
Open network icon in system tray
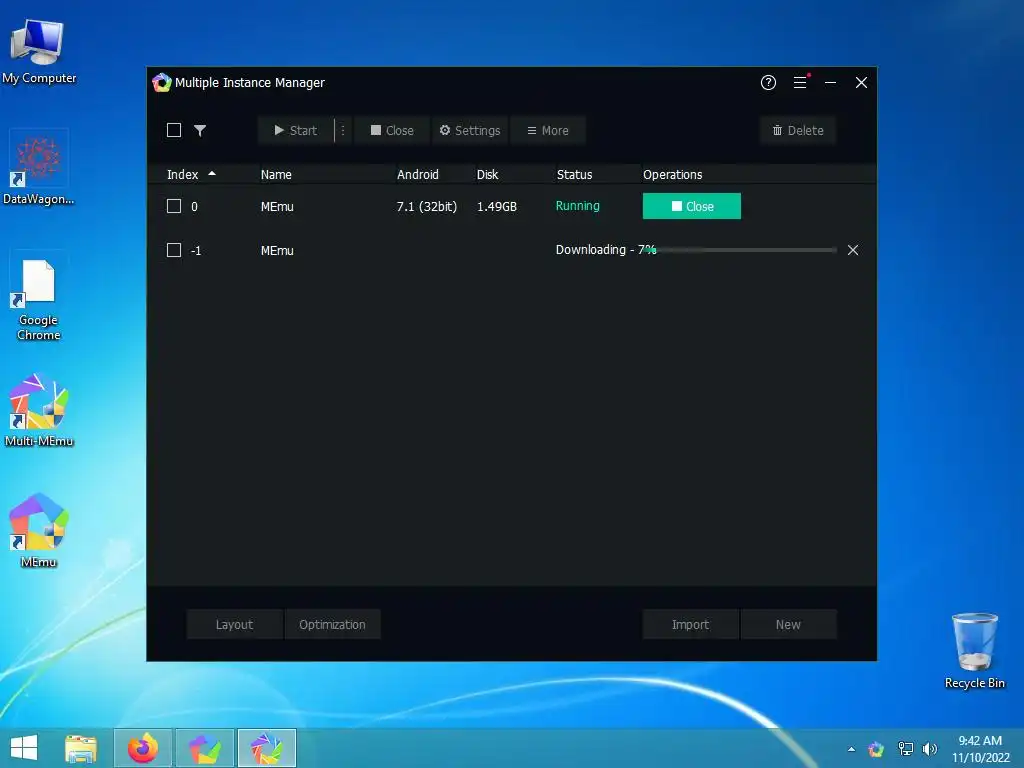[x=905, y=749]
